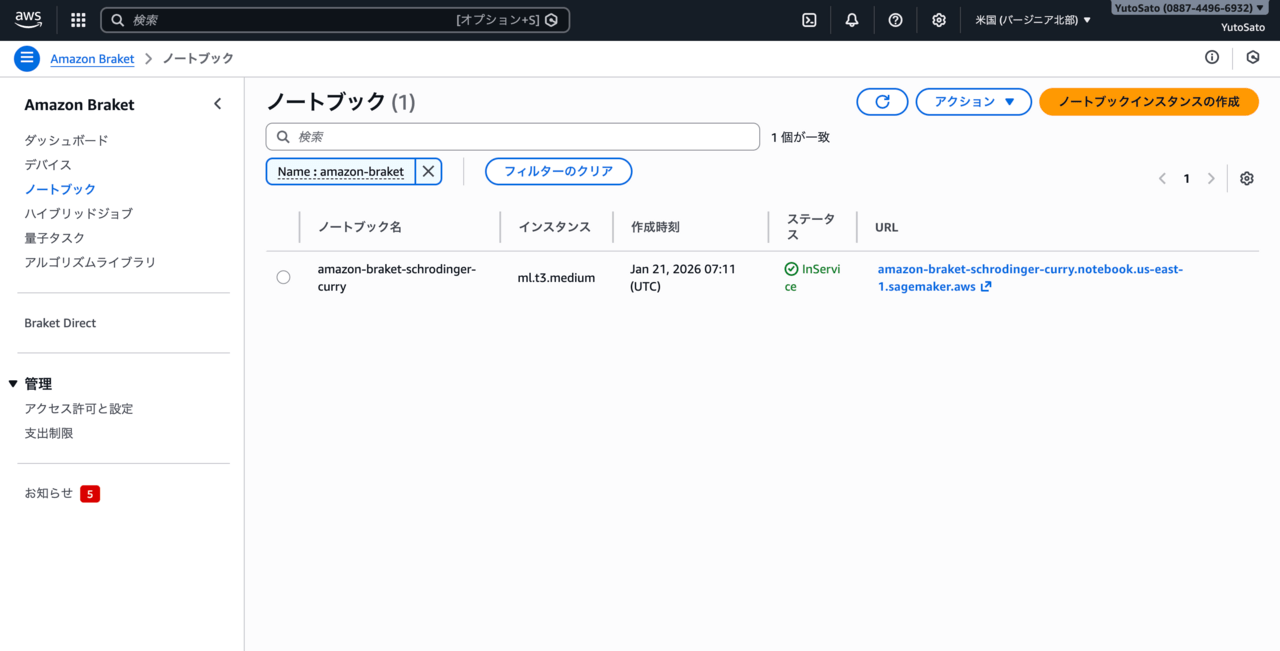Image resolution: width=1280 pixels, height=651 pixels.
Task: Remove the Name: amazon-braket filter token
Action: (x=428, y=172)
